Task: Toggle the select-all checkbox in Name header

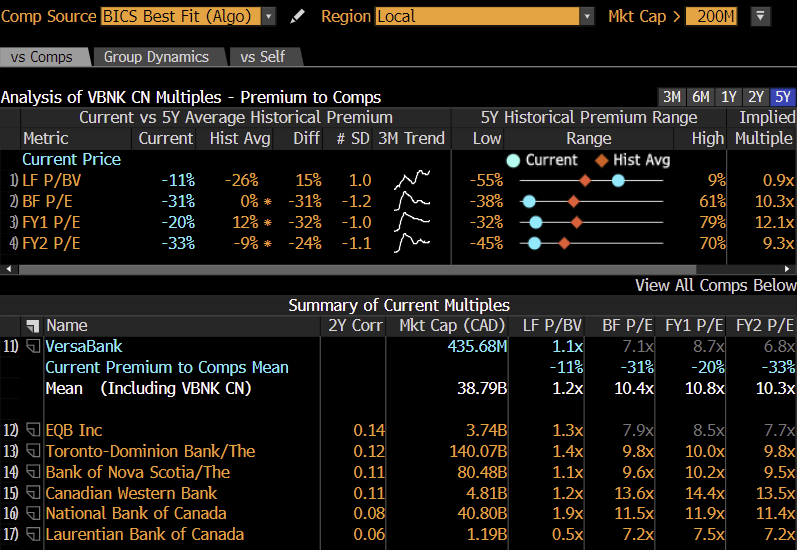Action: [33, 326]
